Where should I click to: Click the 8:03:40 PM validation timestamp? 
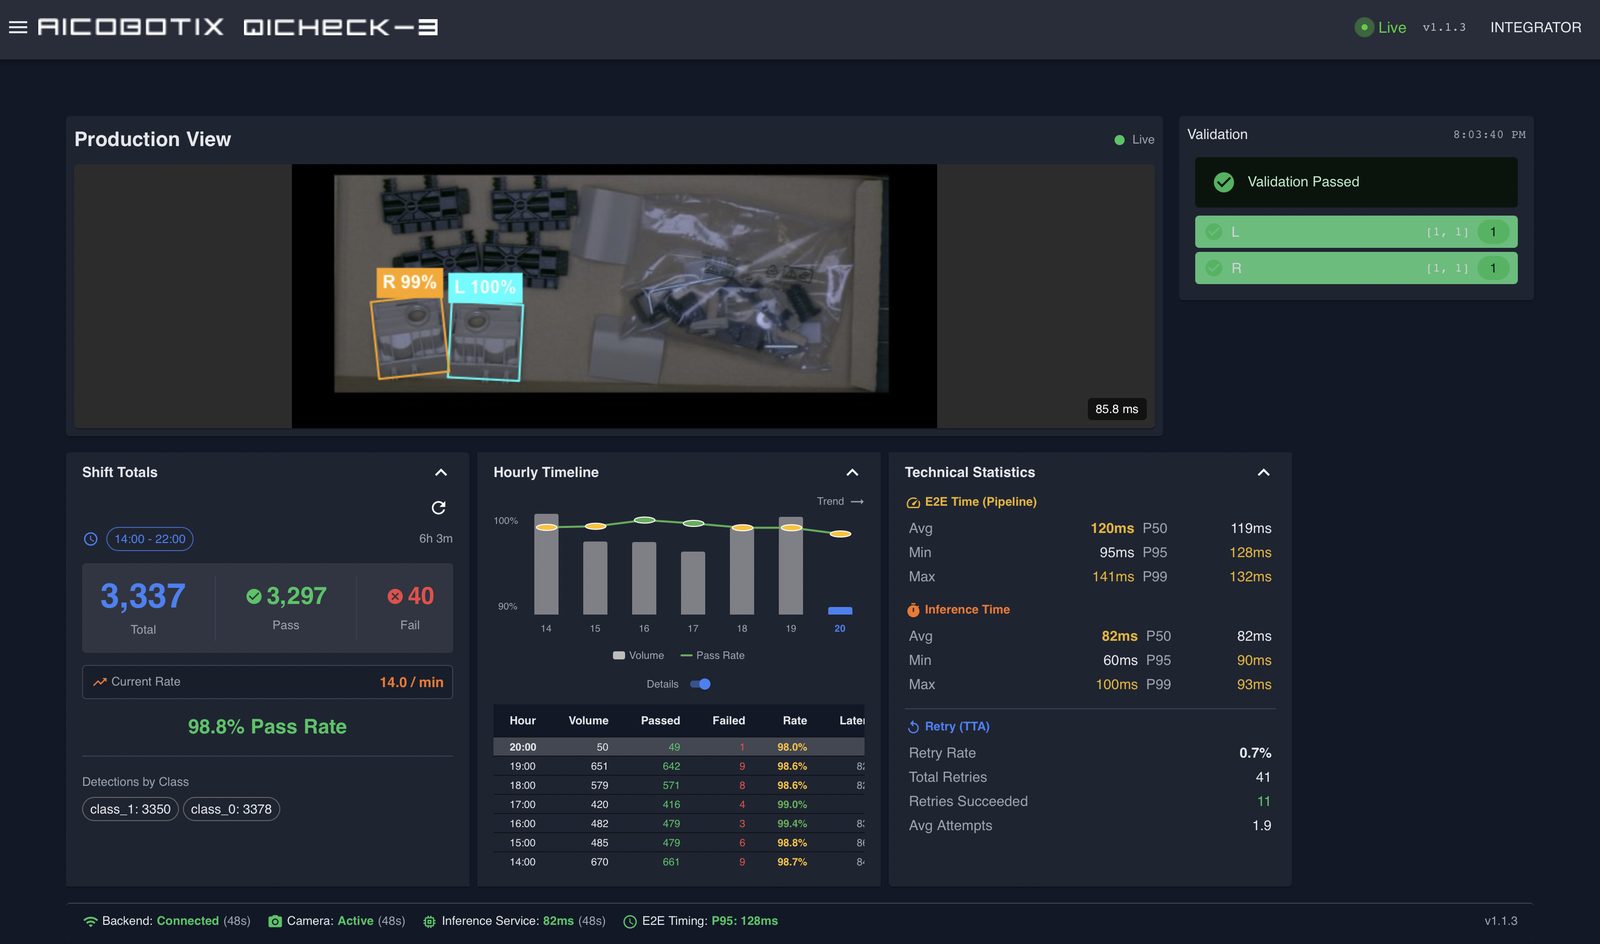tap(1489, 135)
